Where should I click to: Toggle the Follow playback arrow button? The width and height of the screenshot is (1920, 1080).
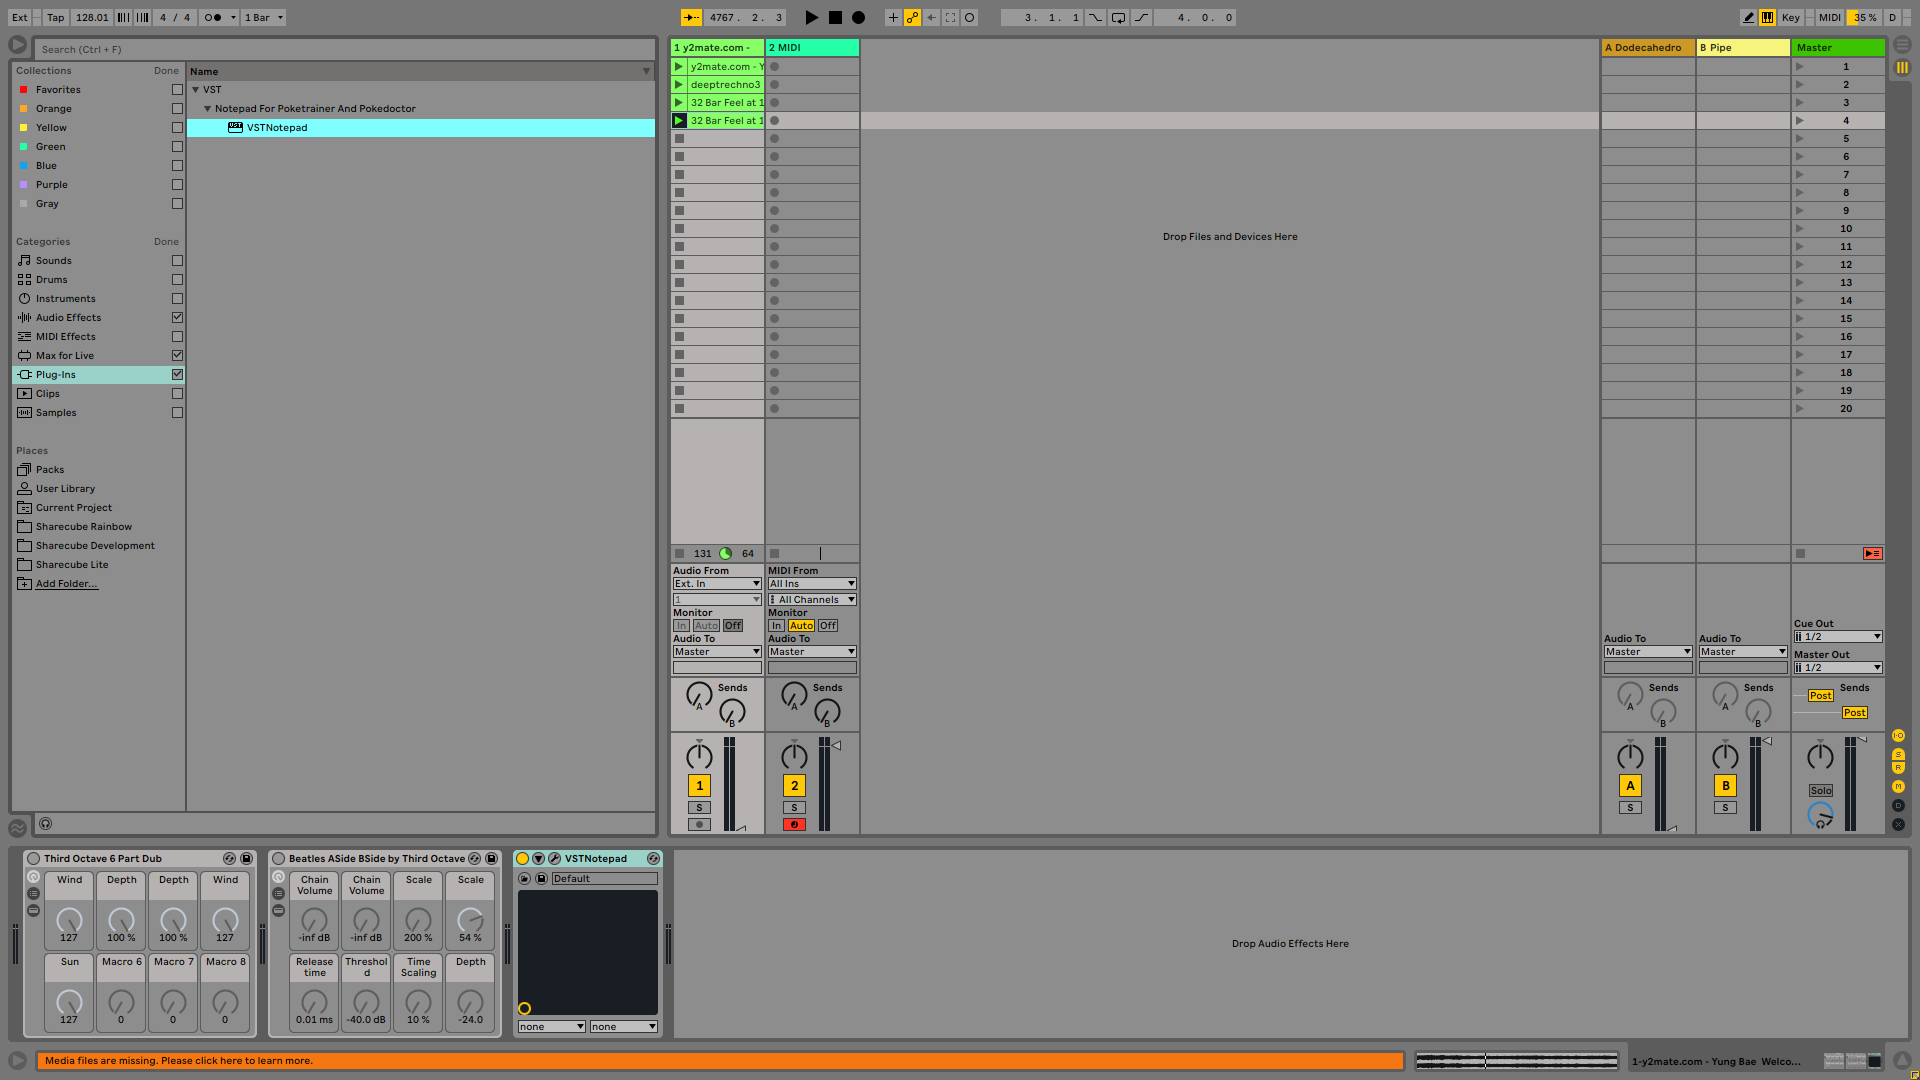point(691,17)
